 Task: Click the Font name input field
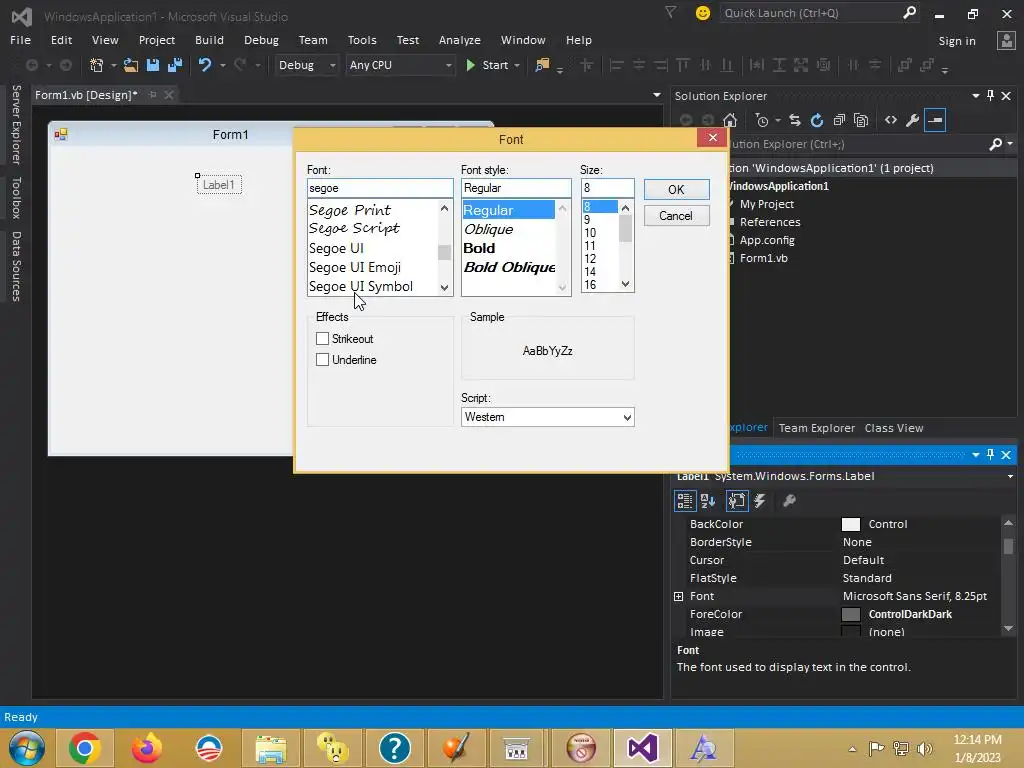click(379, 188)
